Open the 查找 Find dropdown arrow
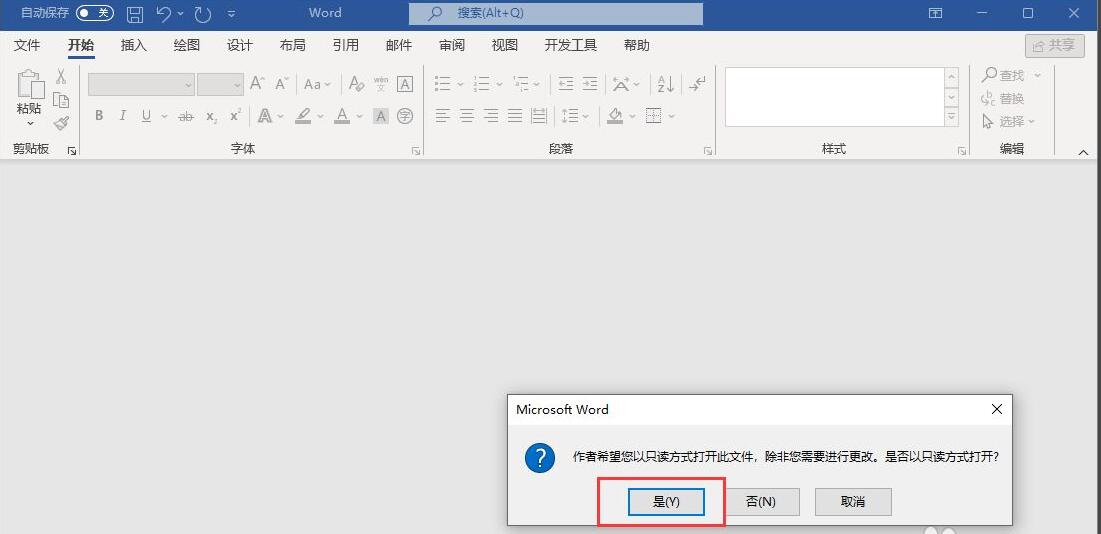Image resolution: width=1101 pixels, height=534 pixels. (x=1037, y=75)
